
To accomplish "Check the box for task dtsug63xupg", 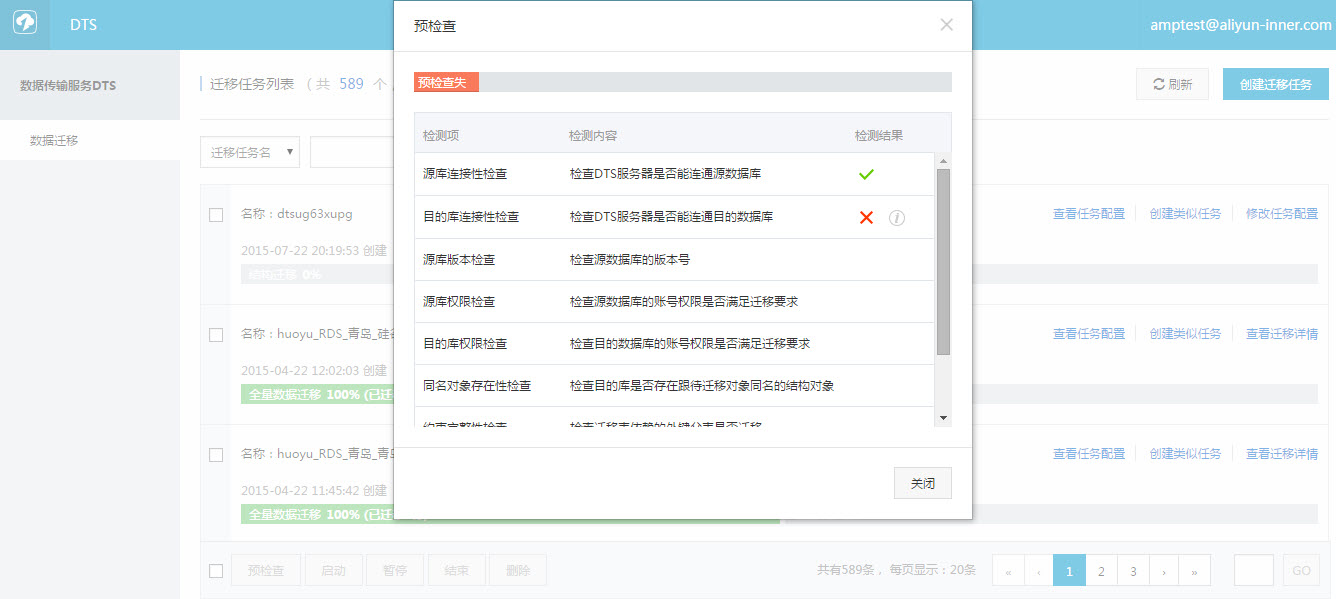I will (x=216, y=215).
